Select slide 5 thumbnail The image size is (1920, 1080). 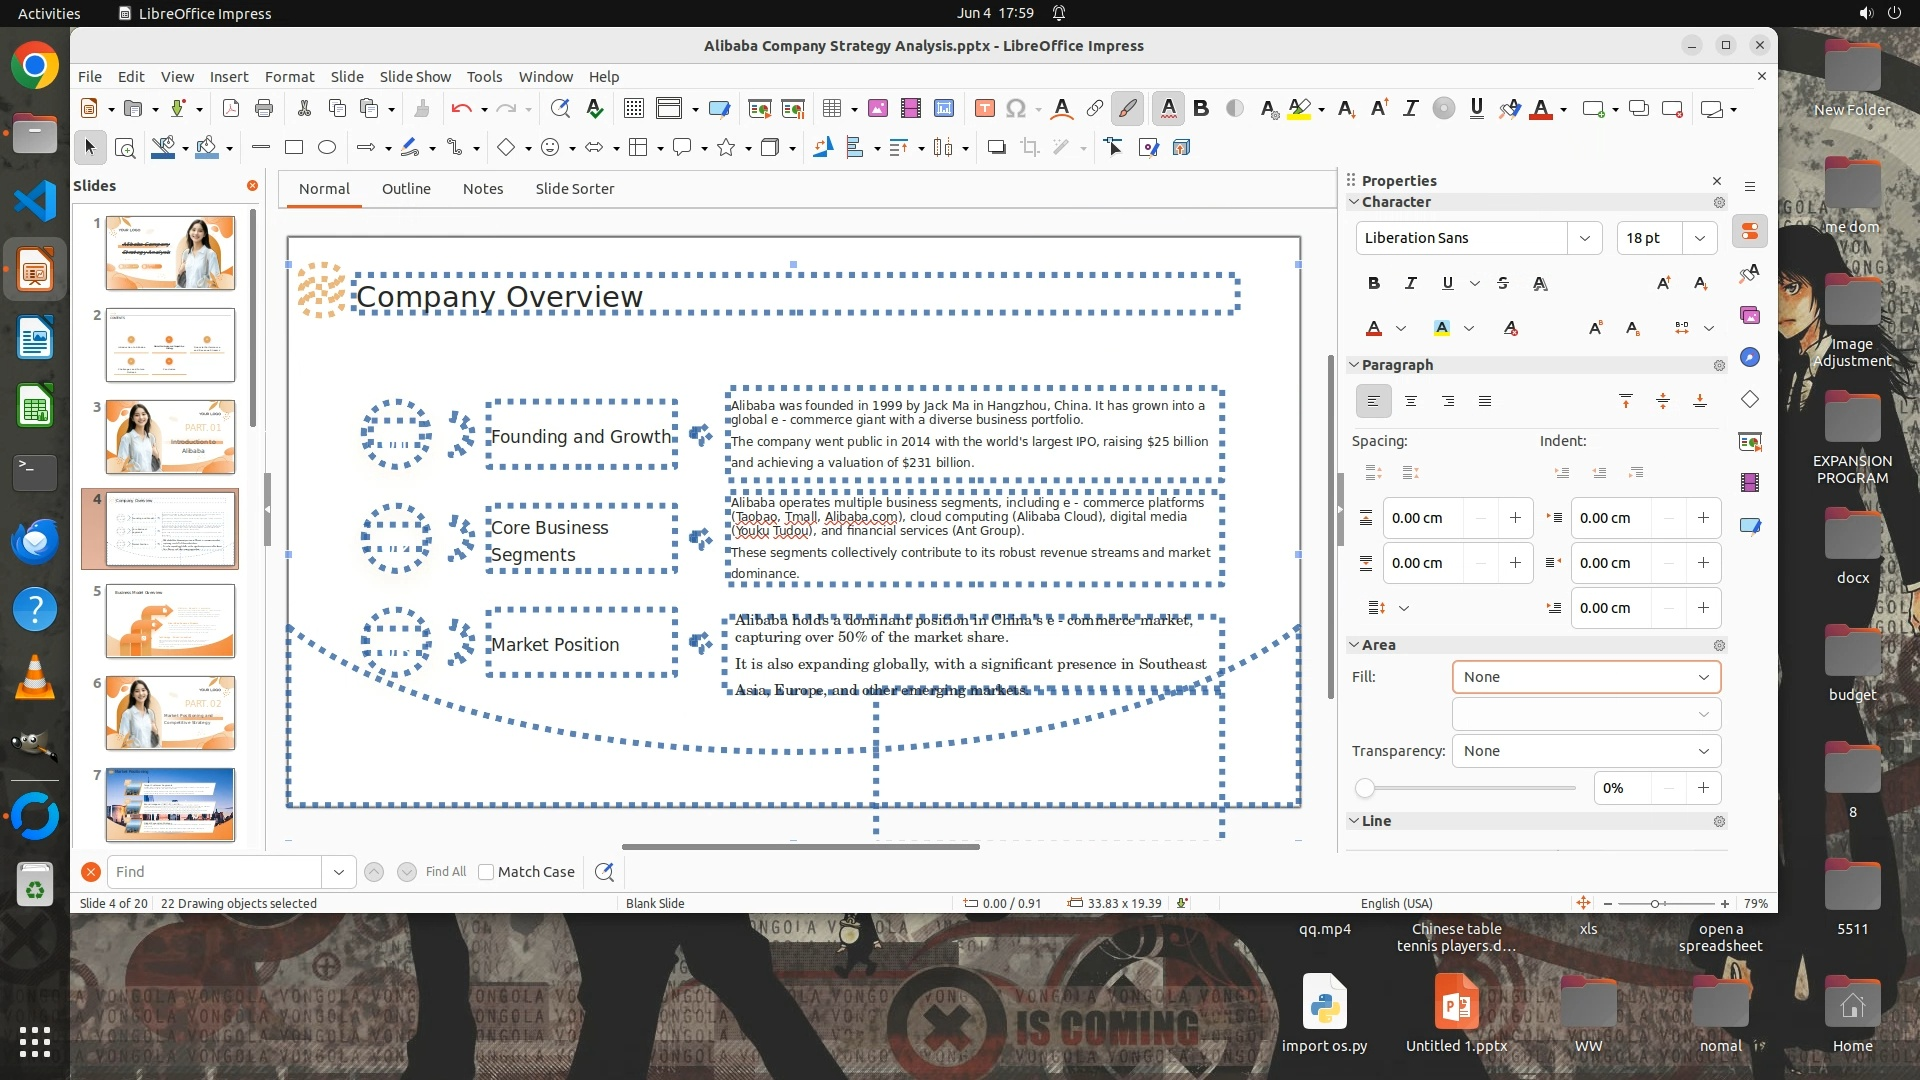pyautogui.click(x=170, y=621)
